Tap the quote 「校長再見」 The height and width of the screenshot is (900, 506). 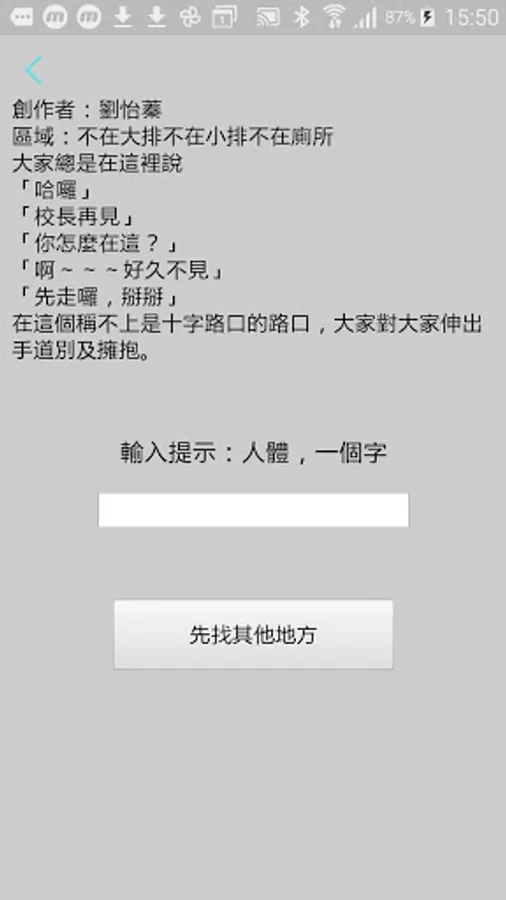[75, 217]
